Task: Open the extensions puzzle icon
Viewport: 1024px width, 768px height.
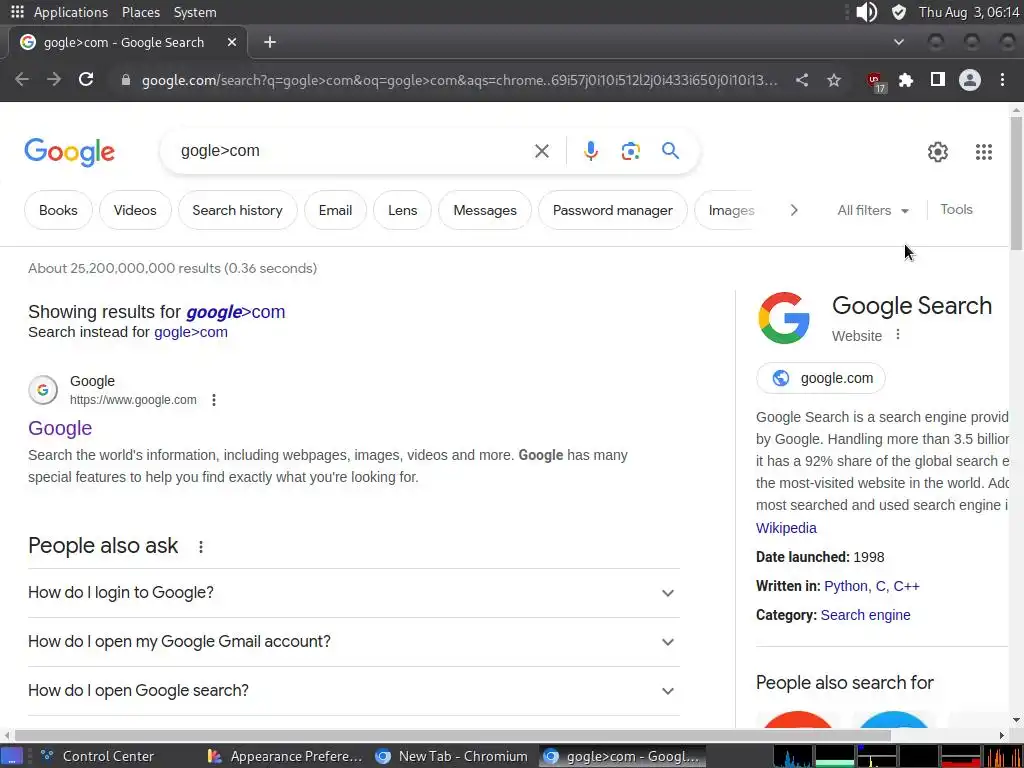Action: [x=906, y=80]
